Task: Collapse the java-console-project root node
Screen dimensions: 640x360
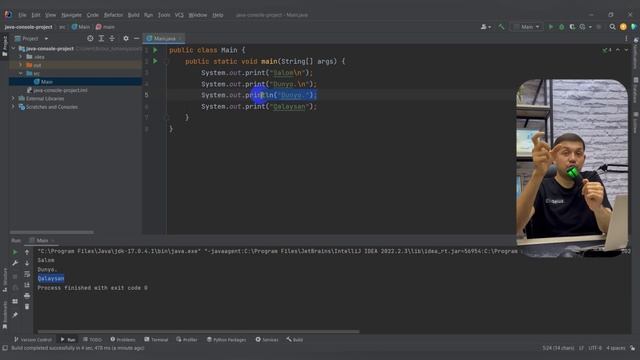Action: click(x=13, y=49)
